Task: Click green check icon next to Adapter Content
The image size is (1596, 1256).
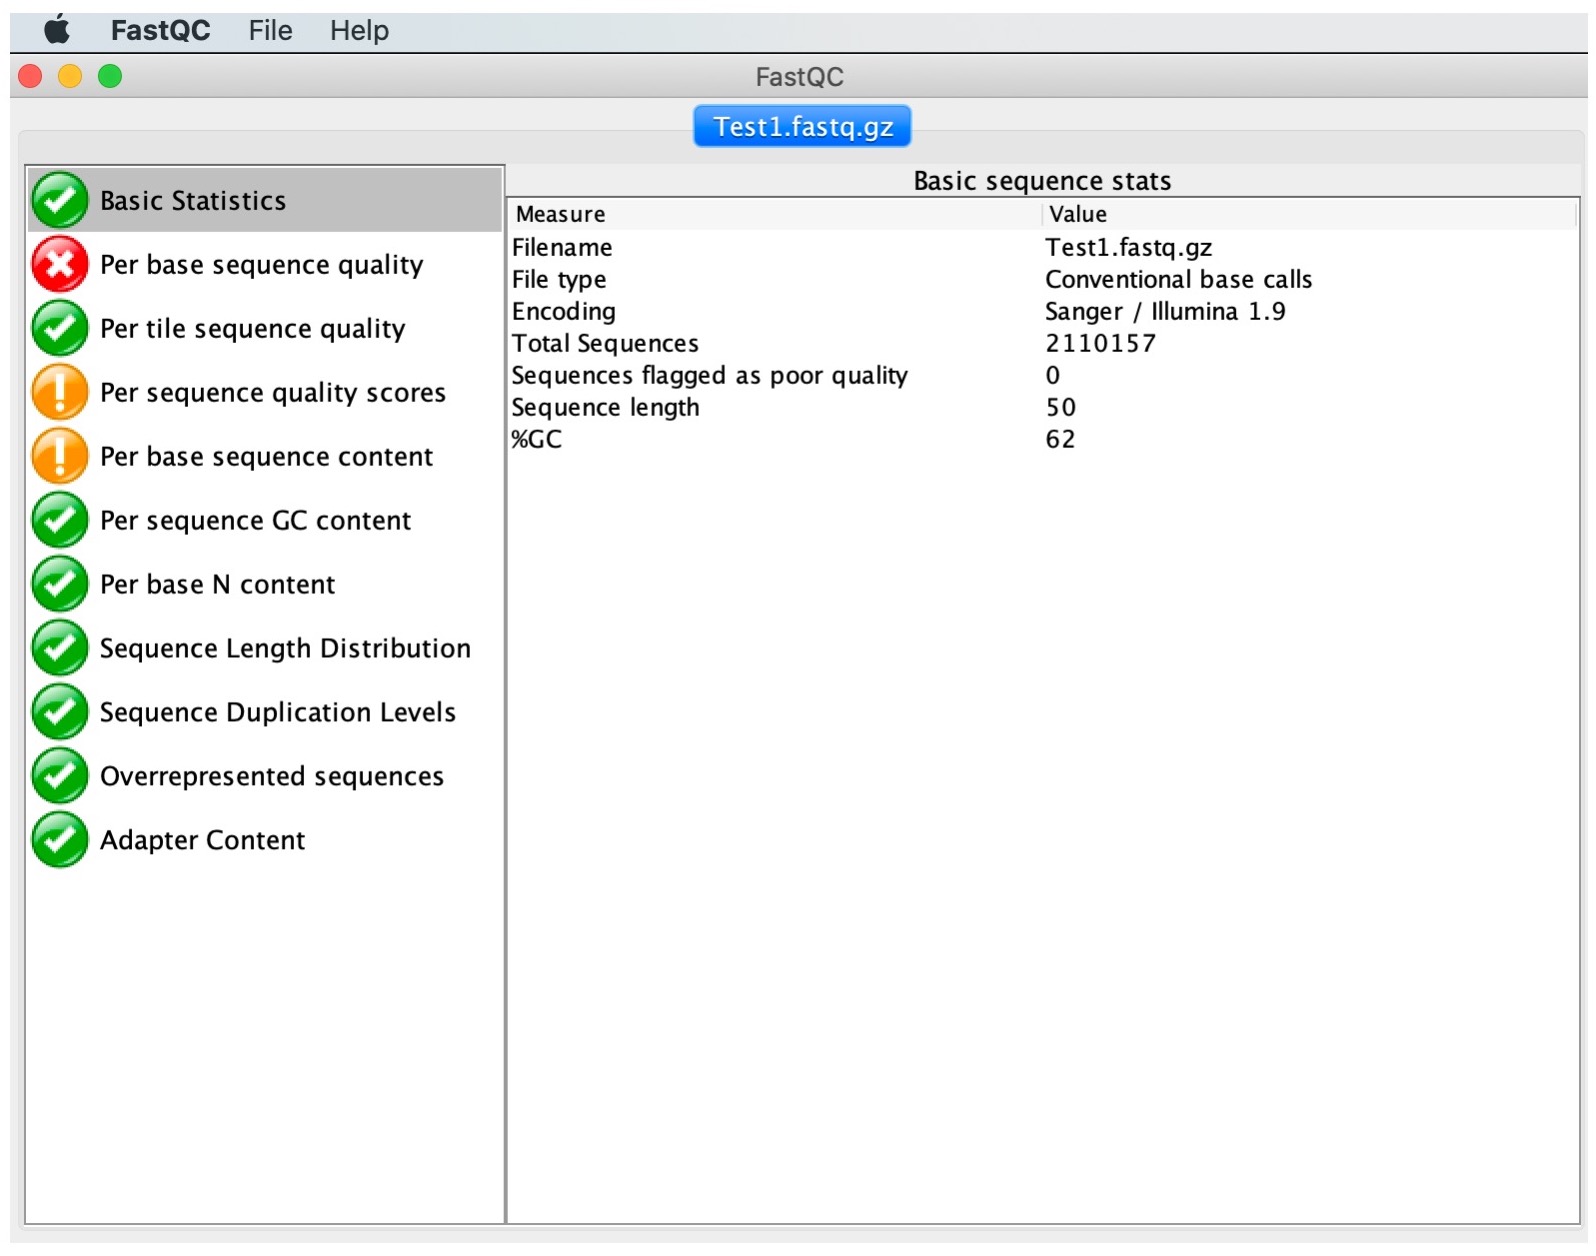Action: point(60,840)
